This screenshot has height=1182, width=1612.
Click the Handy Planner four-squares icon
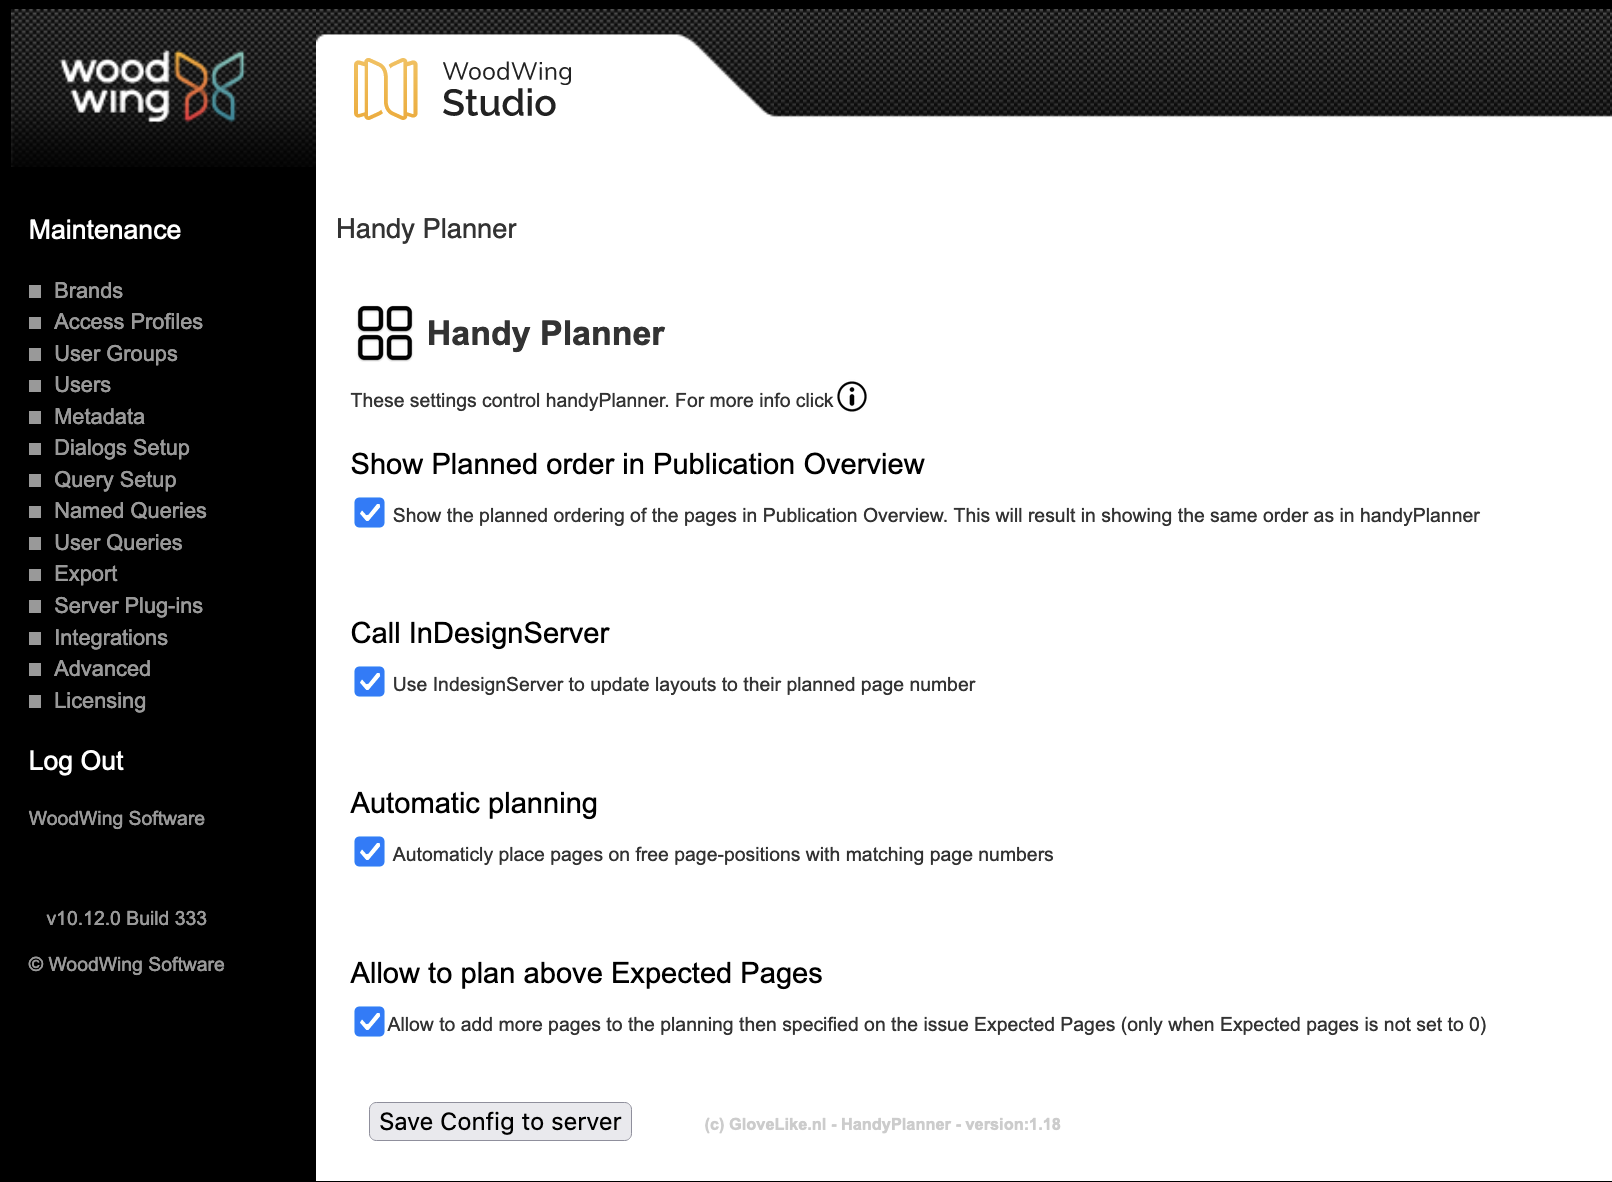(385, 333)
